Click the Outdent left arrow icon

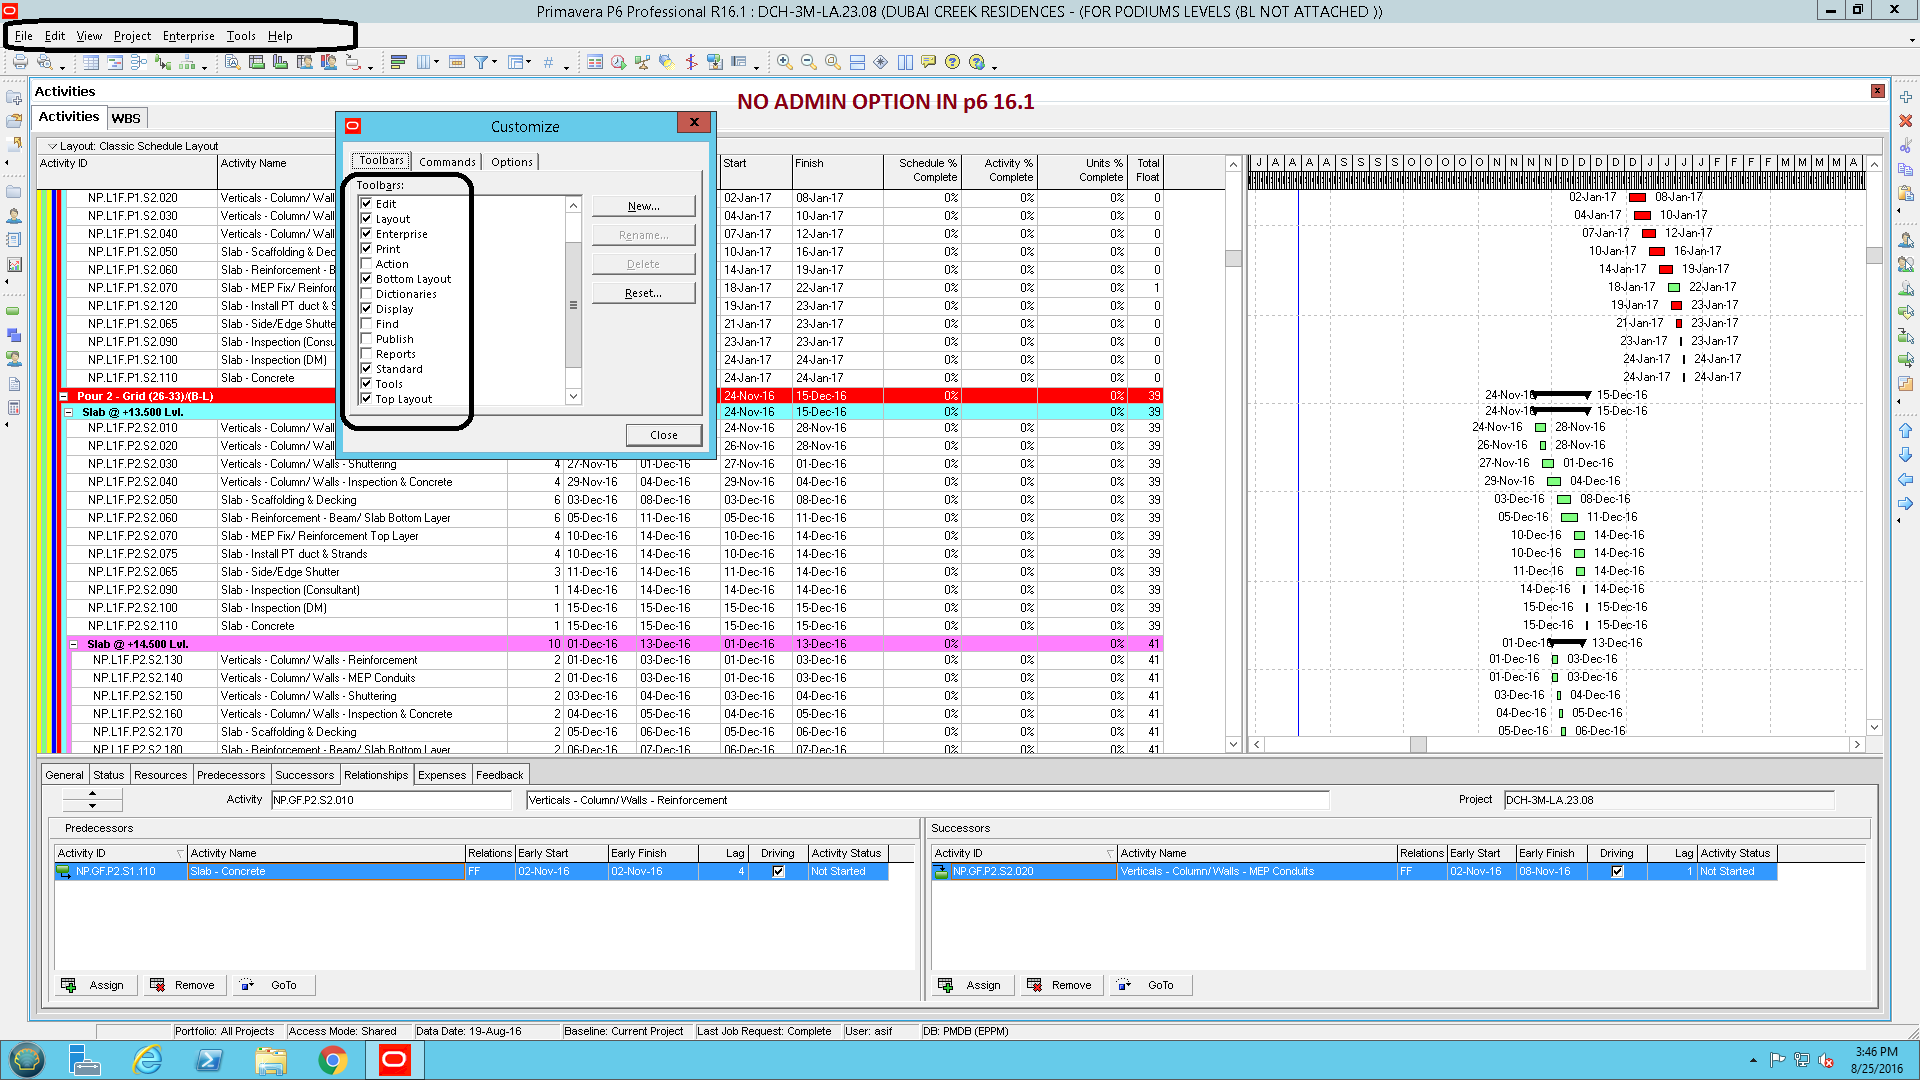(1906, 479)
